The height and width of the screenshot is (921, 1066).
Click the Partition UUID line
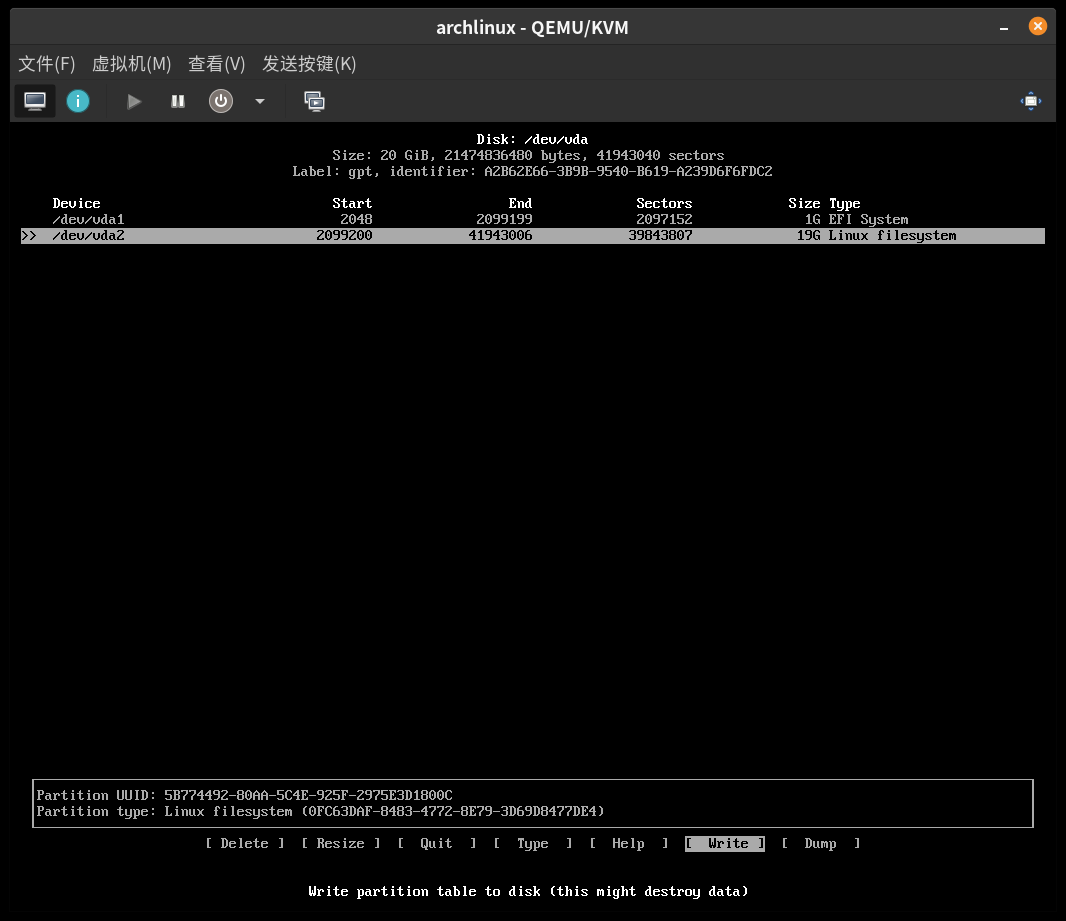244,795
